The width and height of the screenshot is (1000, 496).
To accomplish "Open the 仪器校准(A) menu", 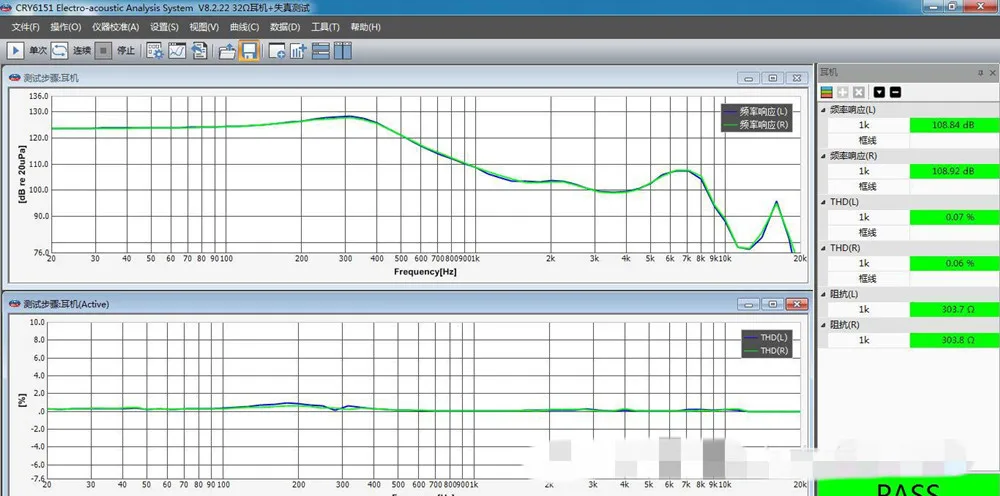I will pos(115,27).
